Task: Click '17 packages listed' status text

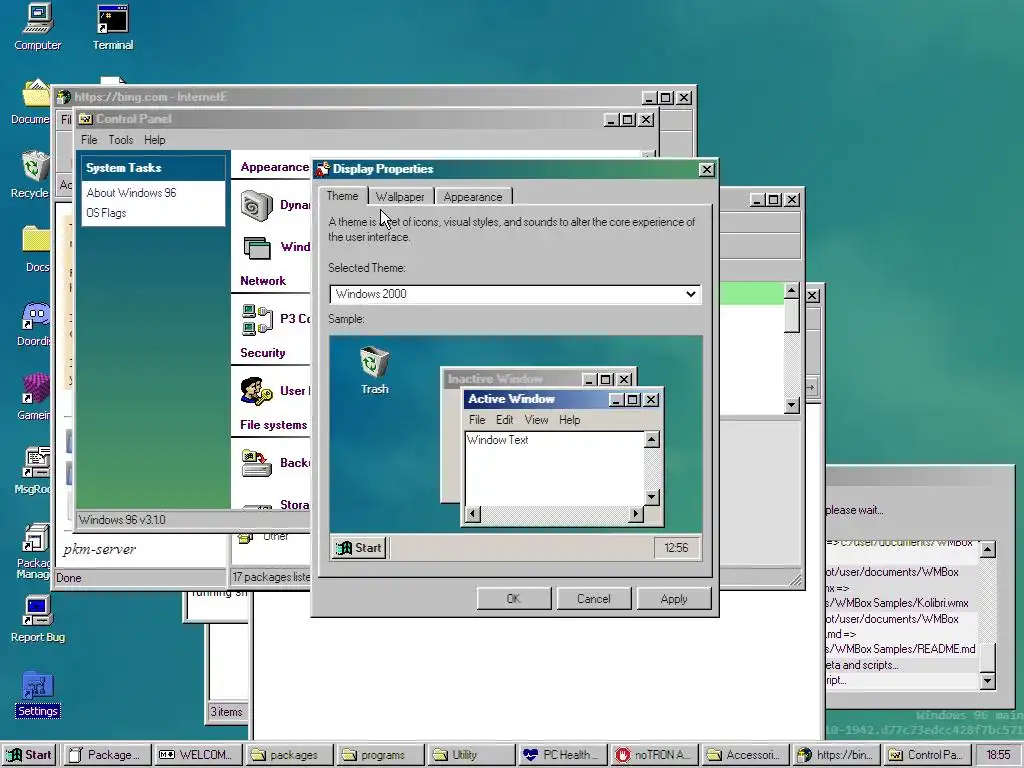Action: (272, 577)
